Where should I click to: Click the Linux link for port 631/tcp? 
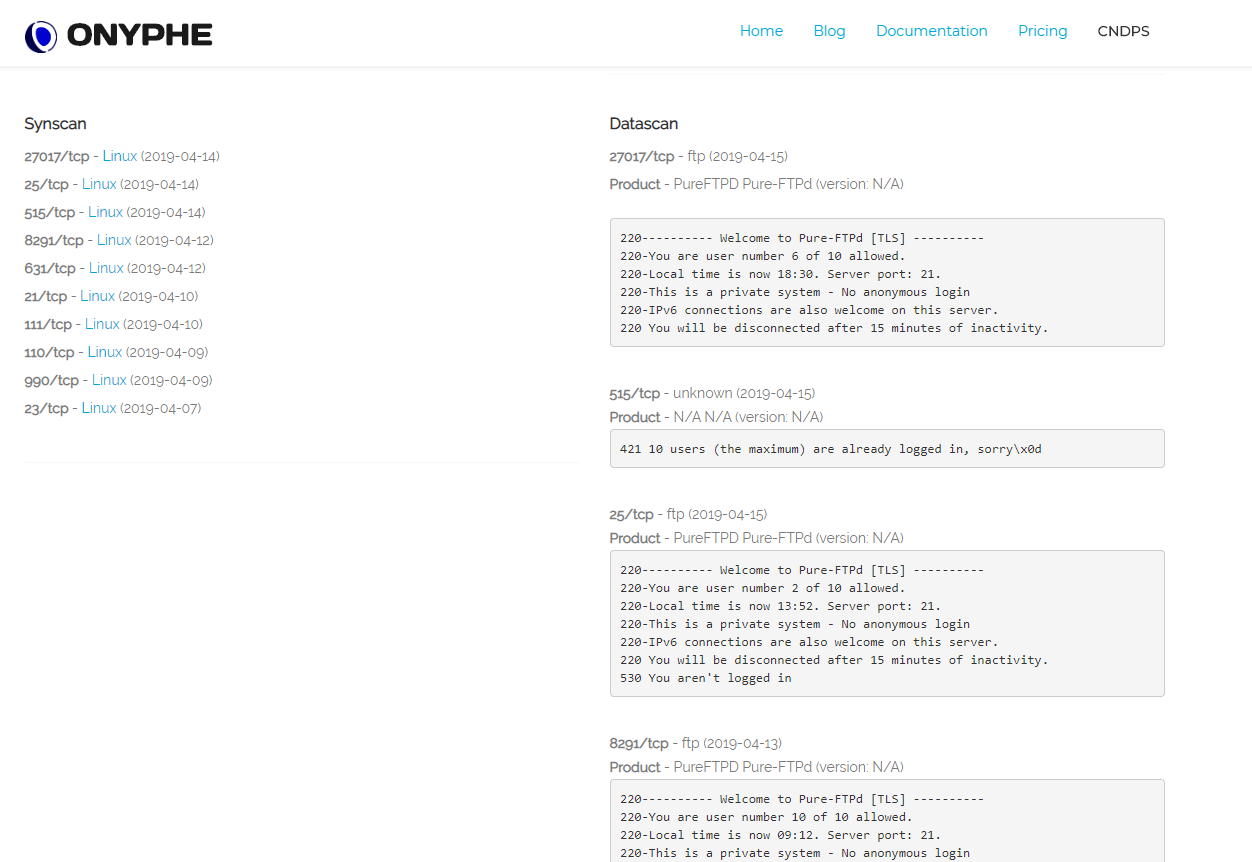(x=106, y=268)
